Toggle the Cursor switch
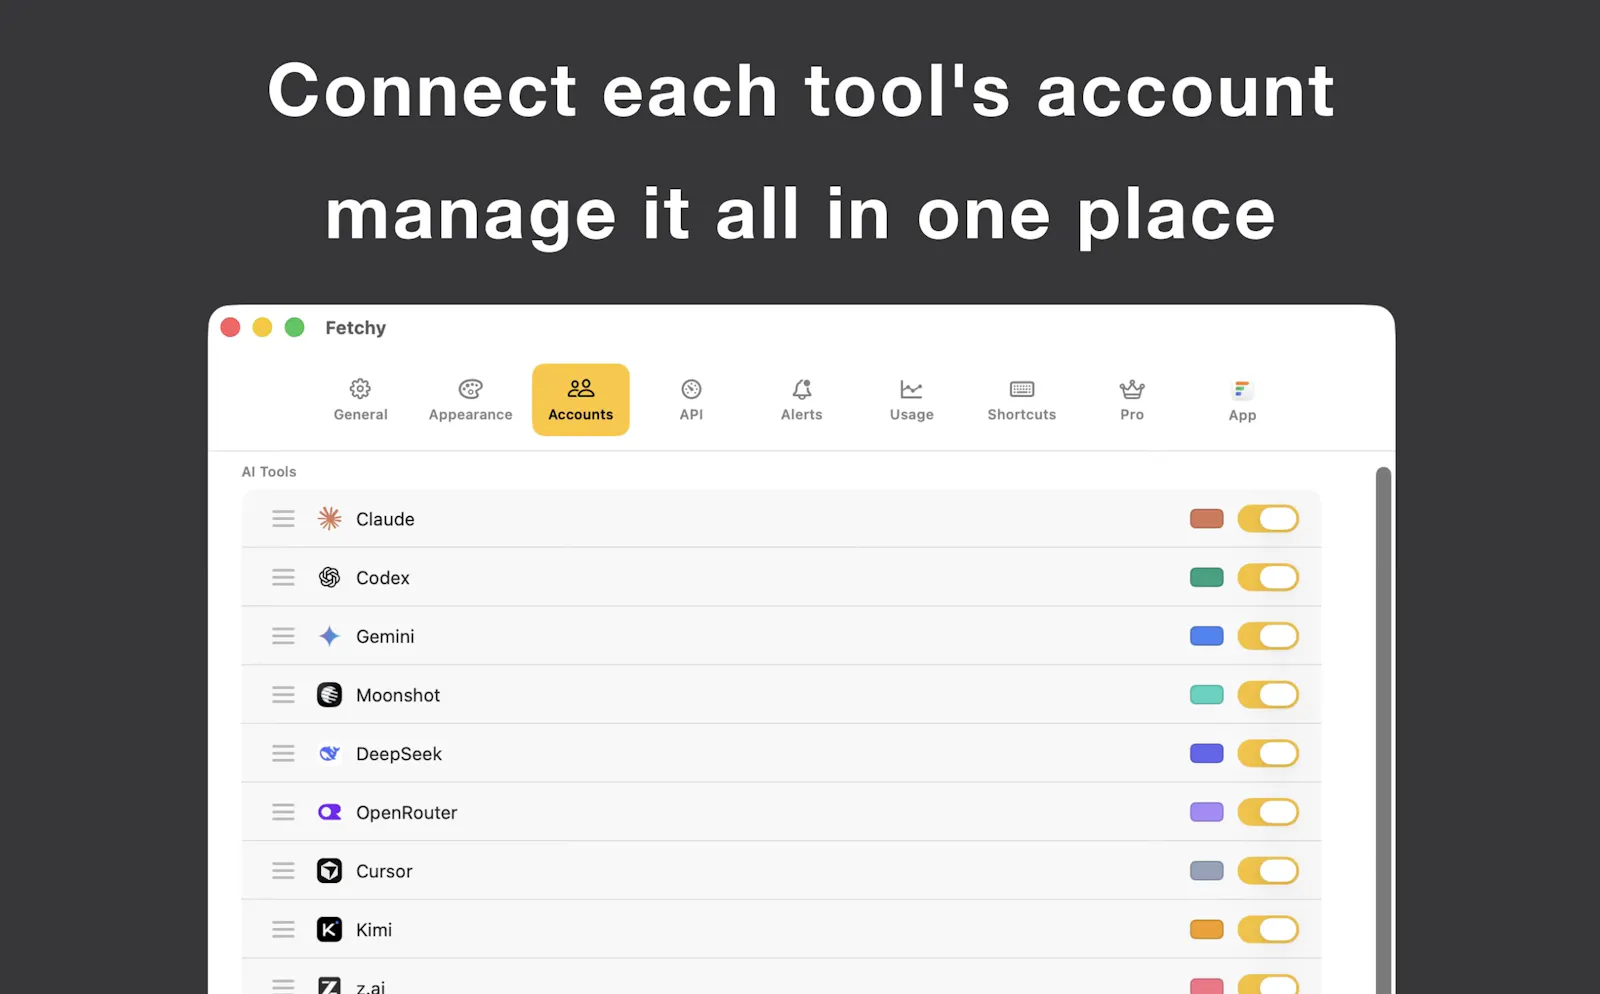 (1268, 870)
